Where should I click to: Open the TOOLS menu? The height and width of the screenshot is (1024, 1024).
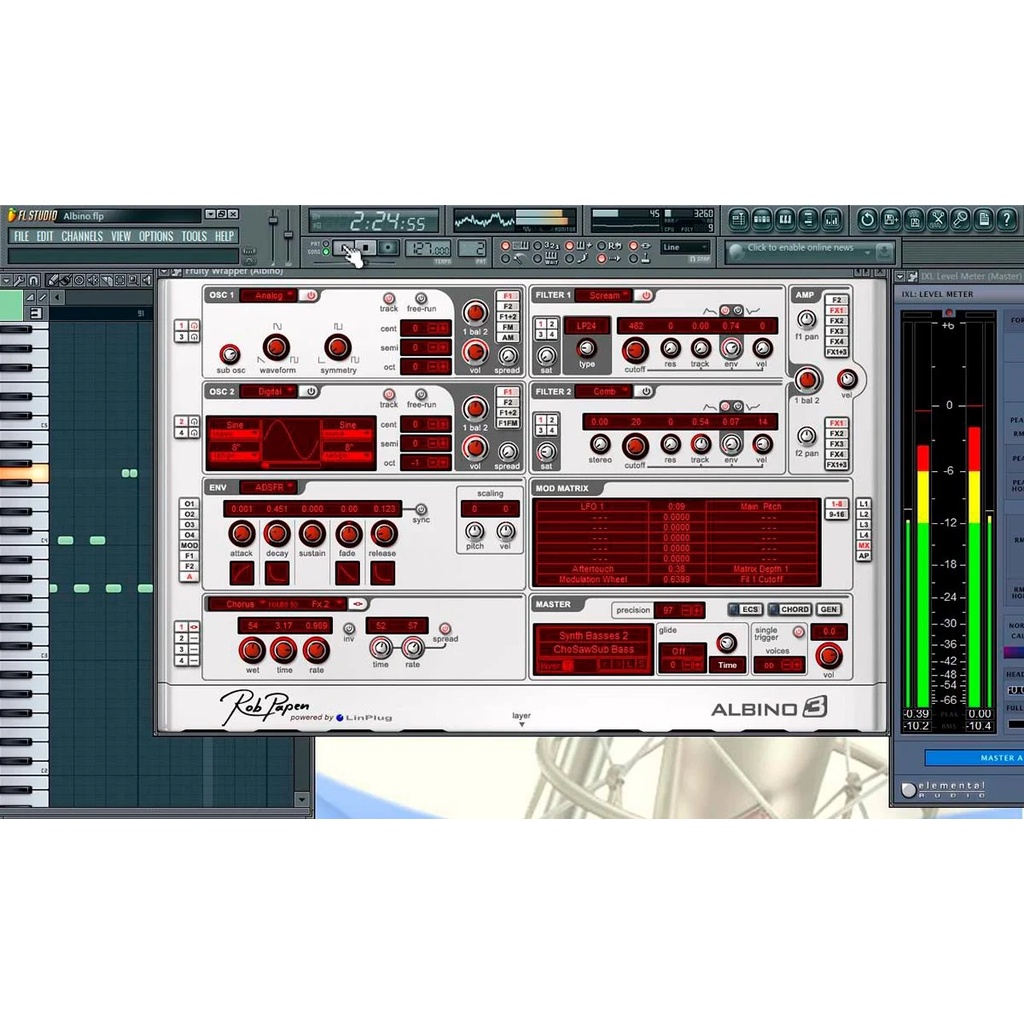tap(194, 236)
